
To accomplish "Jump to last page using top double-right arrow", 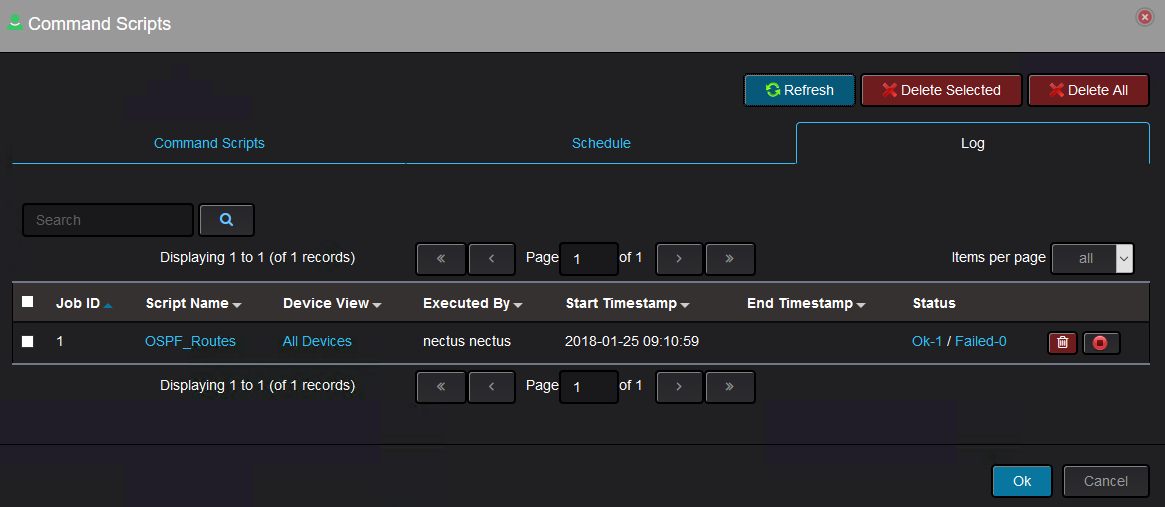I will tap(730, 259).
